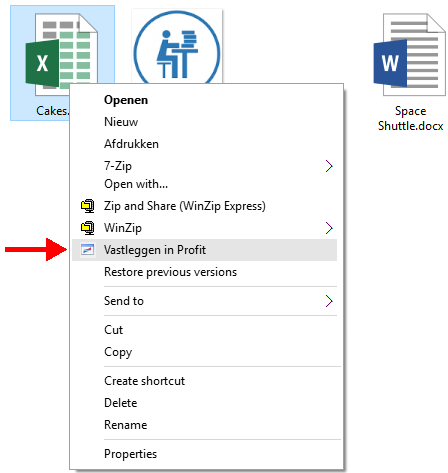Click the WinZip Express icon in menu
Viewport: 448px width, 473px height.
point(88,206)
